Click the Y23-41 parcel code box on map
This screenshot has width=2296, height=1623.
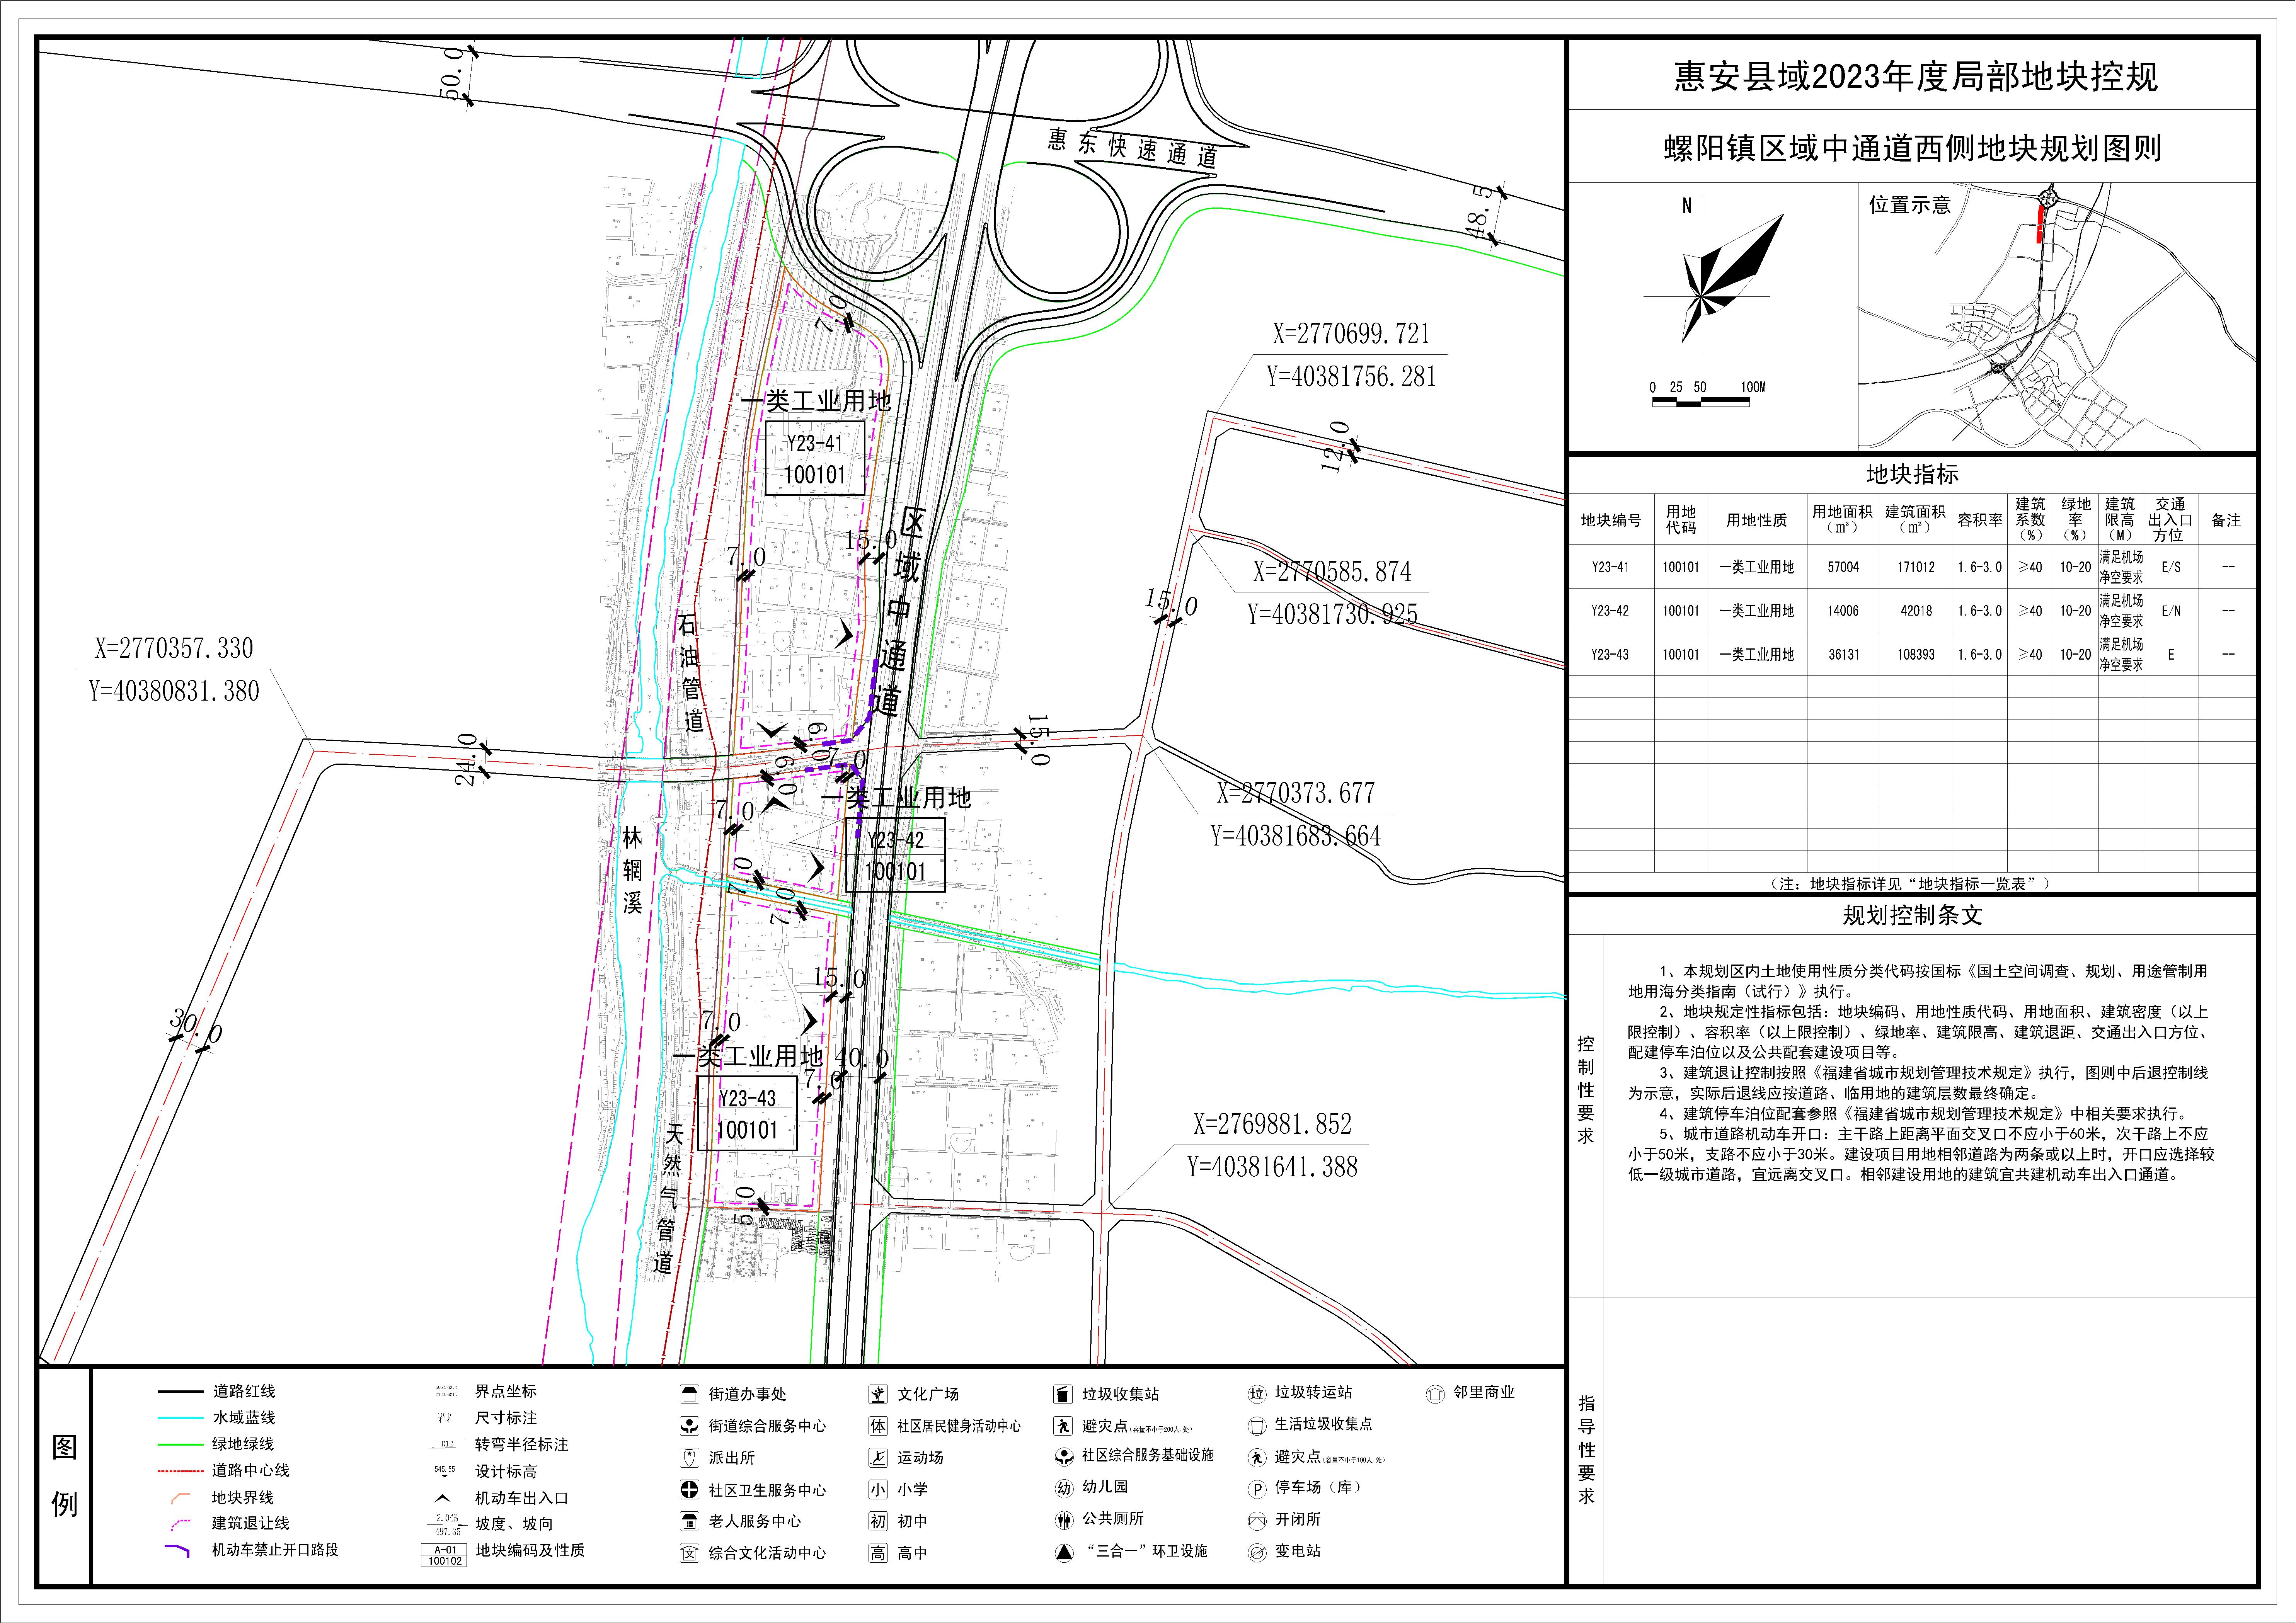pyautogui.click(x=814, y=458)
